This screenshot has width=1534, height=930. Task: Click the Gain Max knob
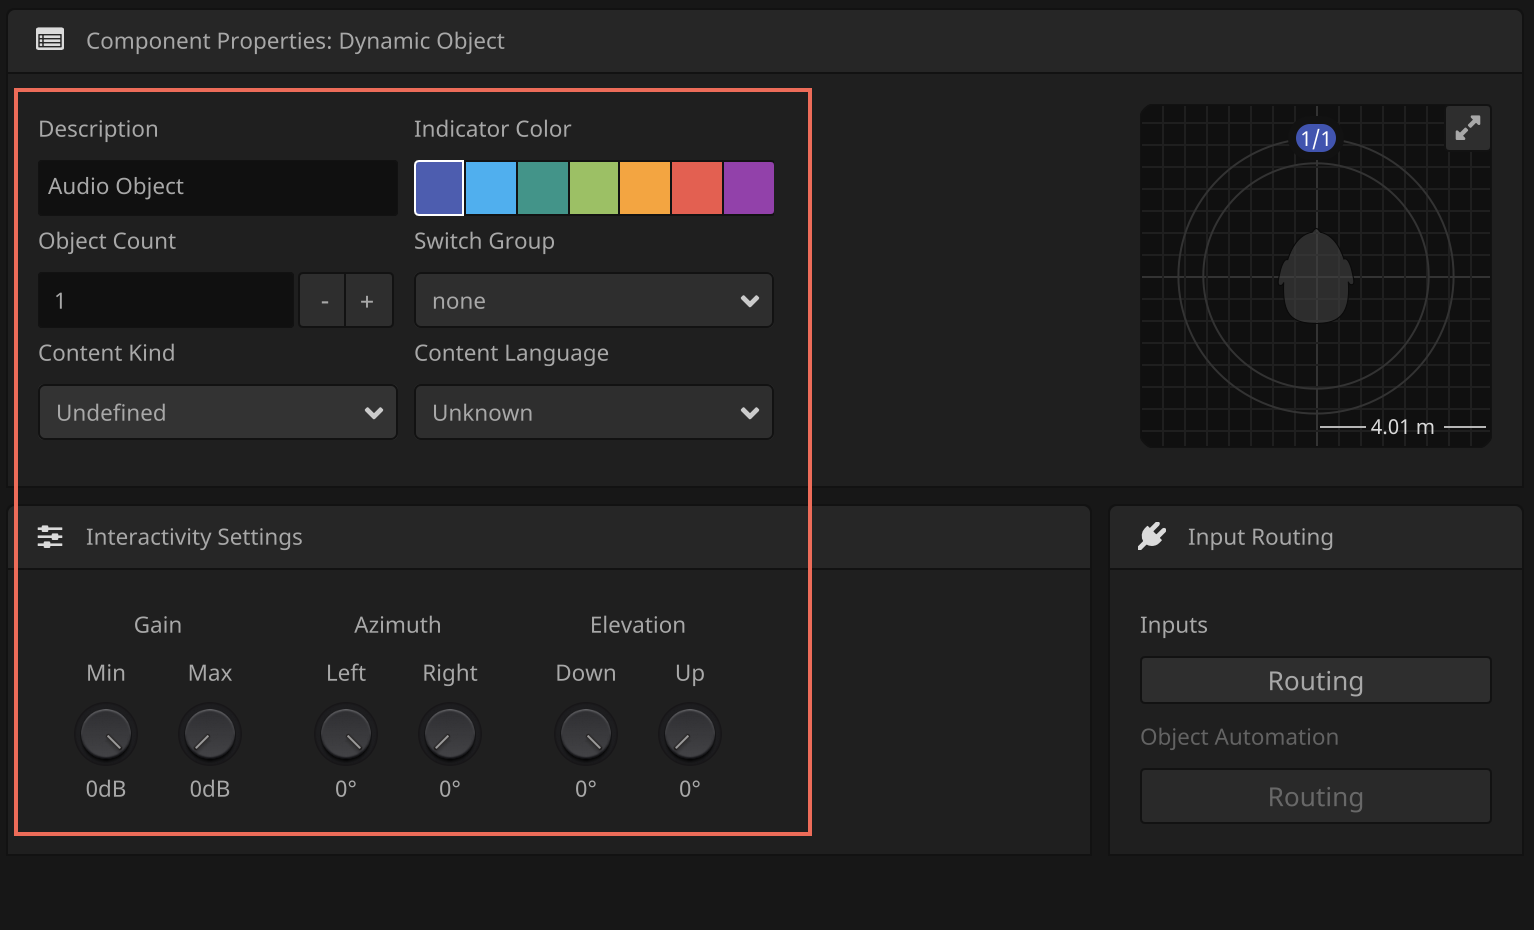click(210, 734)
